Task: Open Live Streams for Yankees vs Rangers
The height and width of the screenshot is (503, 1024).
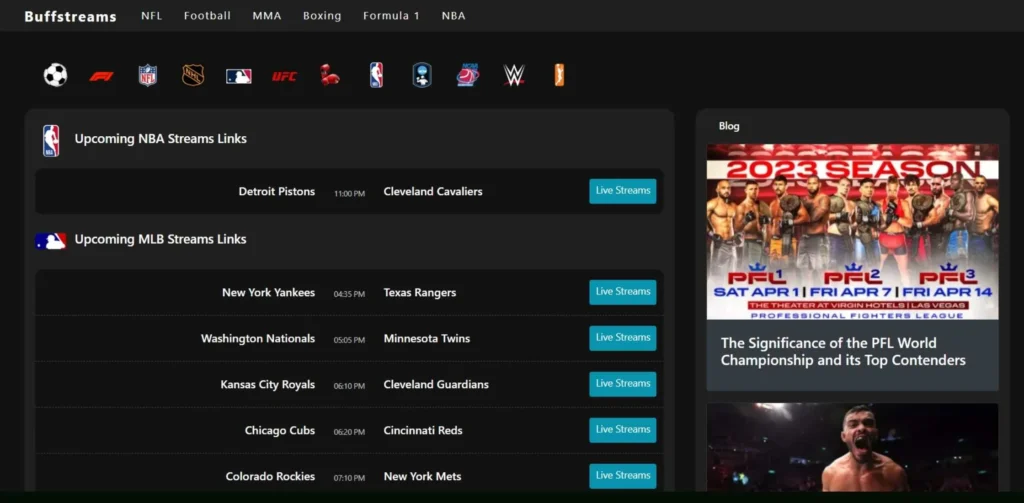Action: tap(623, 292)
